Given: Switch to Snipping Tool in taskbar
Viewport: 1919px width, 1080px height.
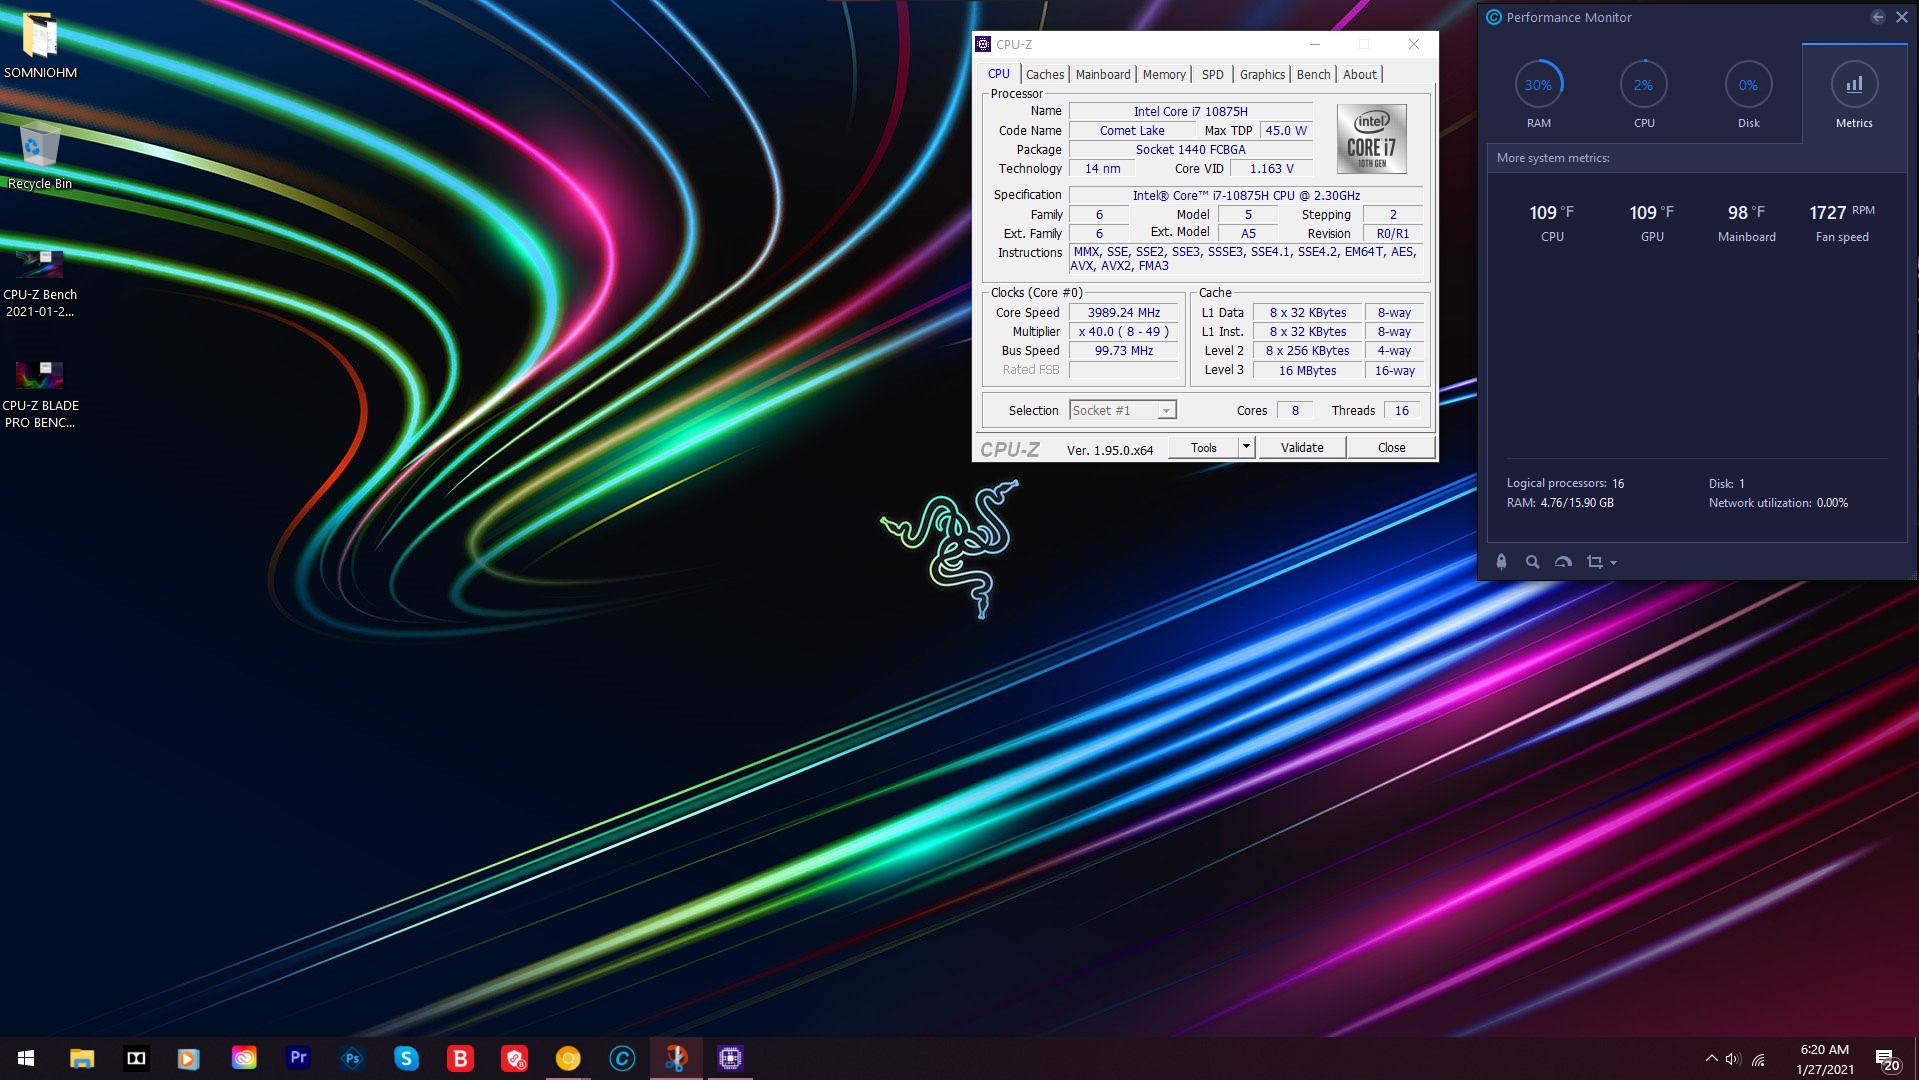Looking at the screenshot, I should click(x=676, y=1058).
